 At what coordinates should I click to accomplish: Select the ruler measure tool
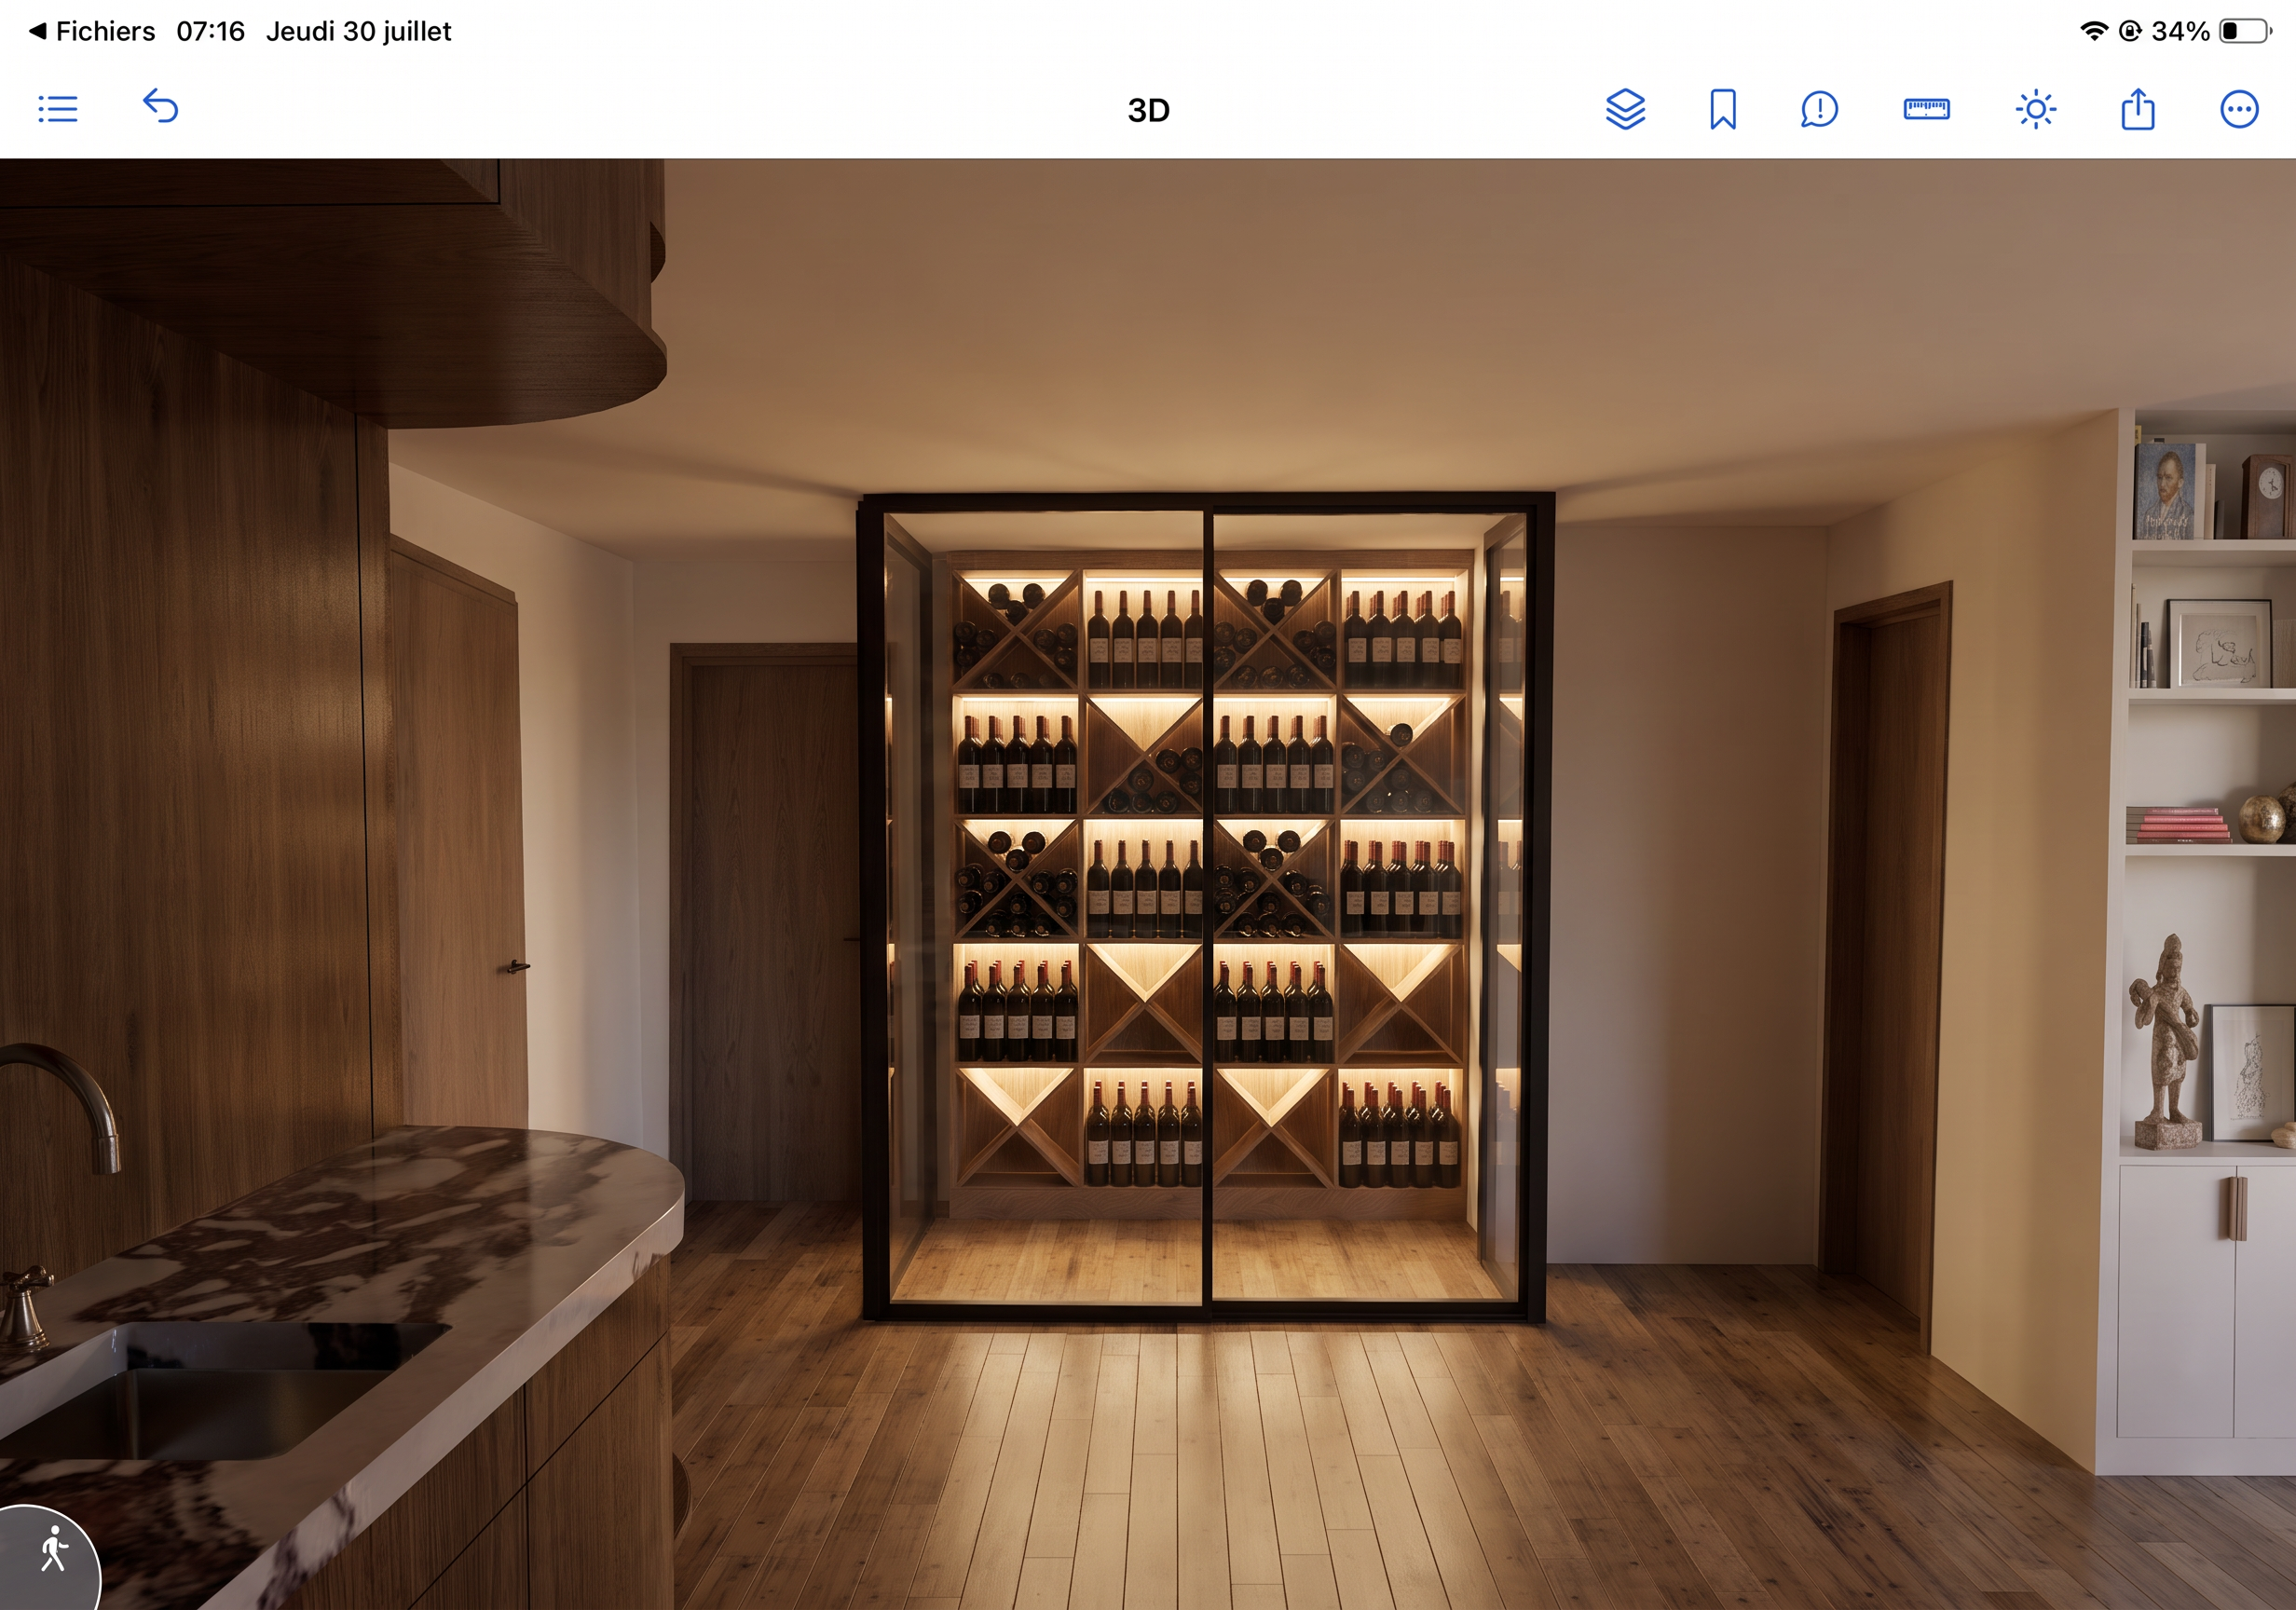(1926, 109)
